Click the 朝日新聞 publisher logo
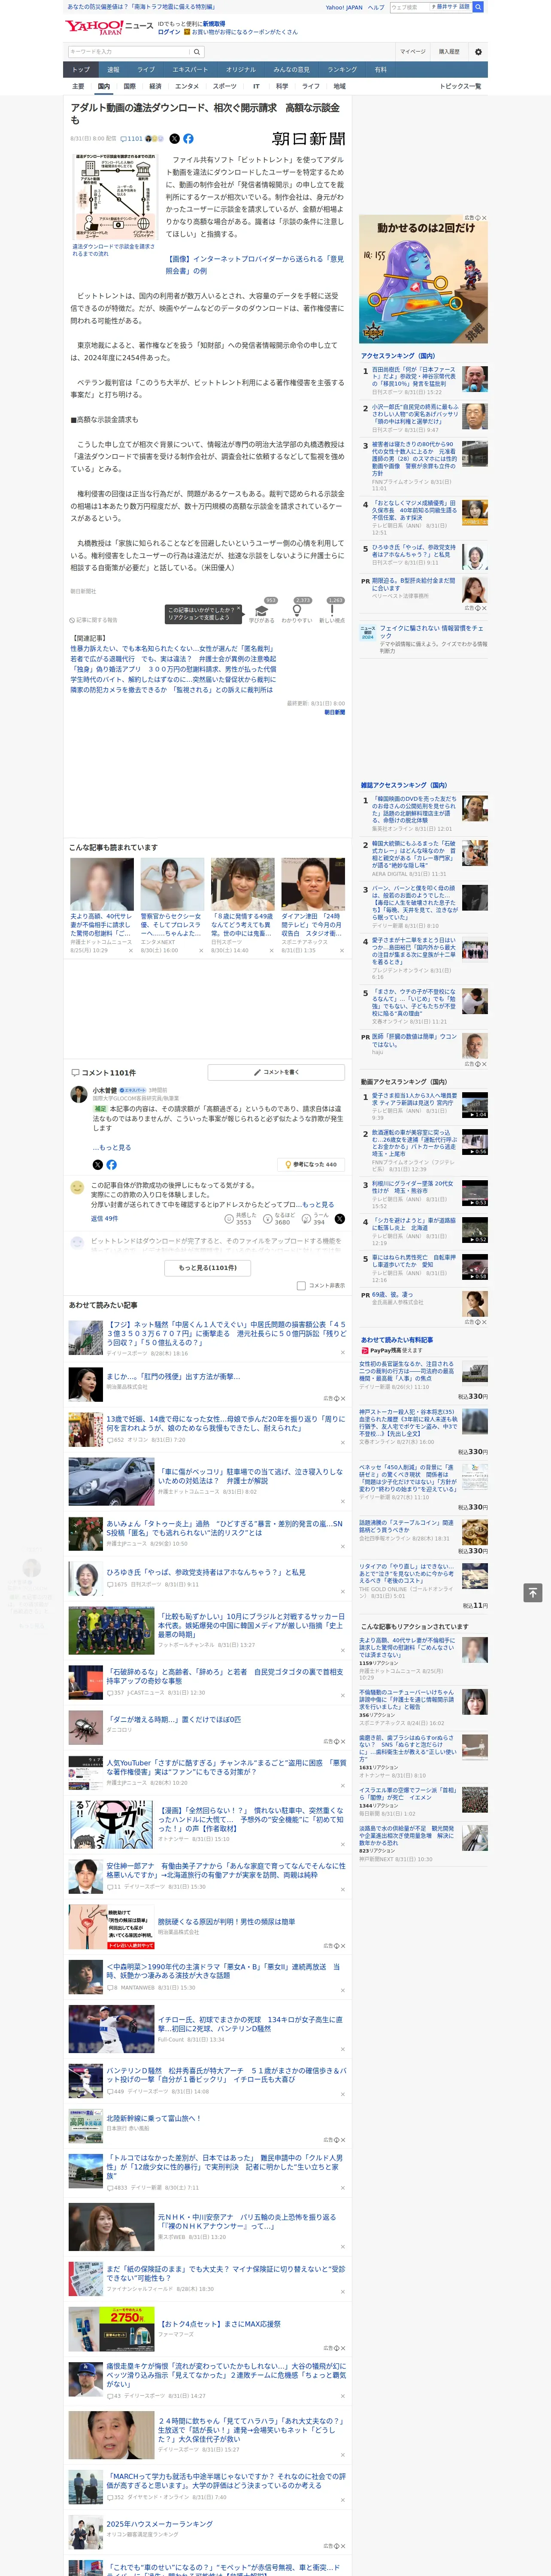 [x=308, y=139]
